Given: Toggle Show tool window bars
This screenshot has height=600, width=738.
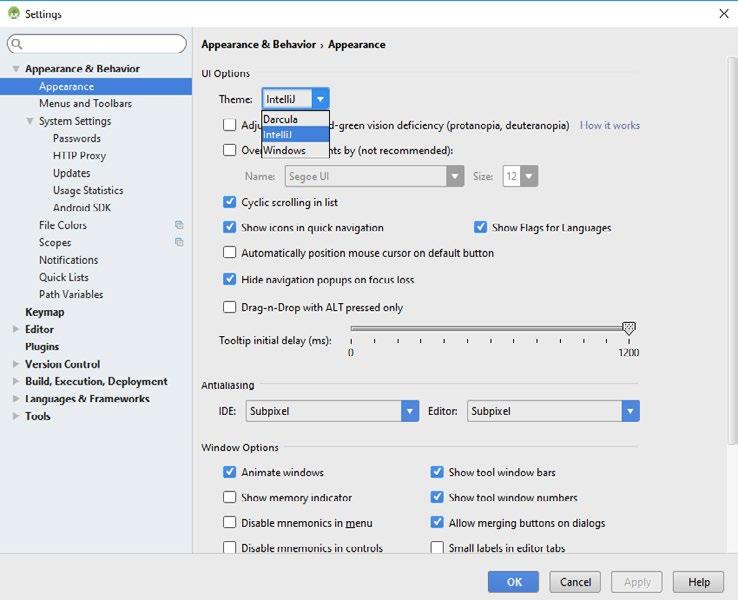Looking at the screenshot, I should coord(437,472).
